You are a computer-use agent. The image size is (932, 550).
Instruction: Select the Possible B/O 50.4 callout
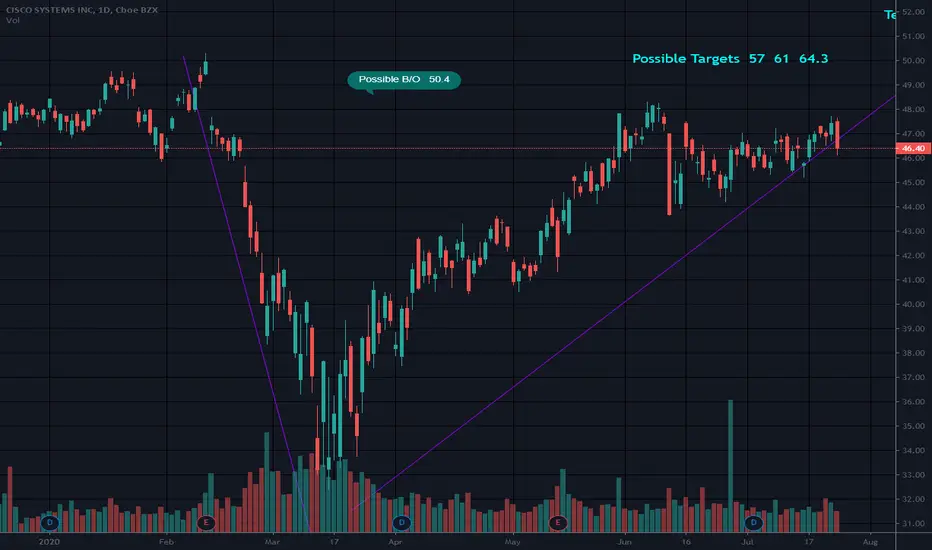click(x=404, y=80)
